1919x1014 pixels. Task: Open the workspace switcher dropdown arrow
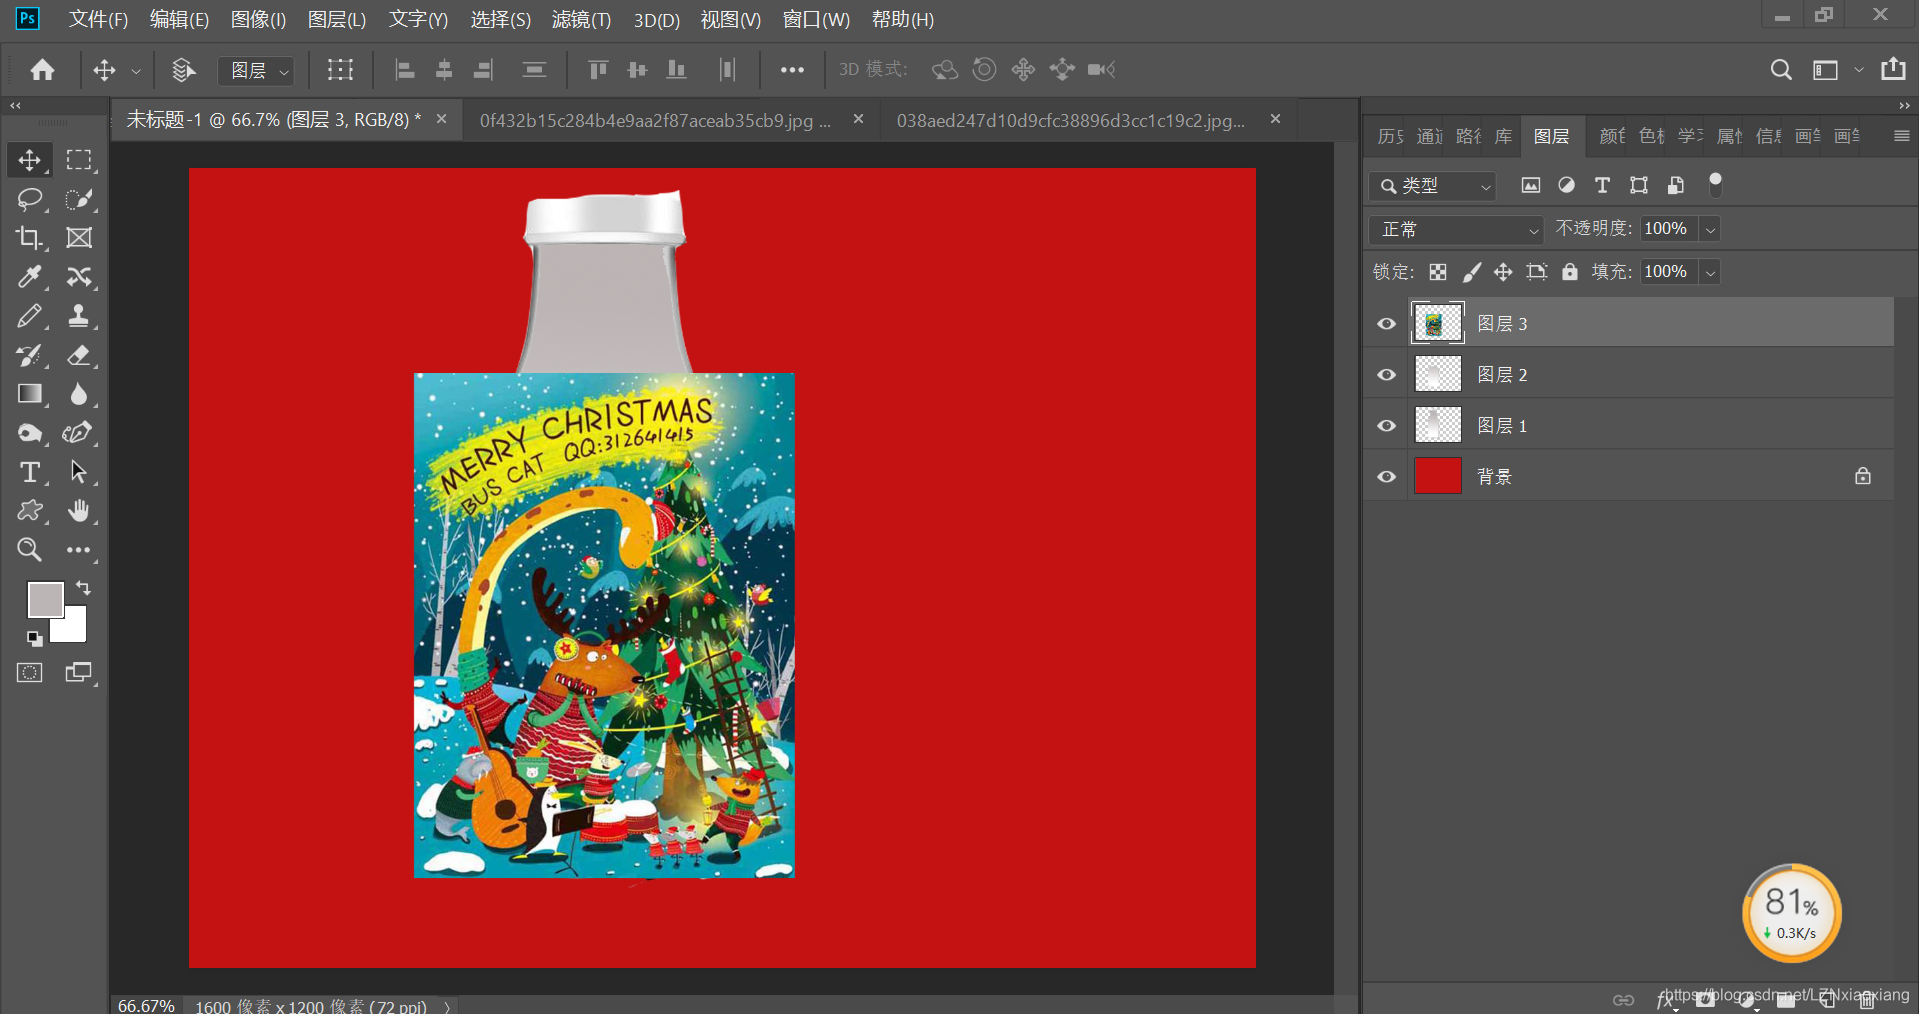click(1859, 70)
